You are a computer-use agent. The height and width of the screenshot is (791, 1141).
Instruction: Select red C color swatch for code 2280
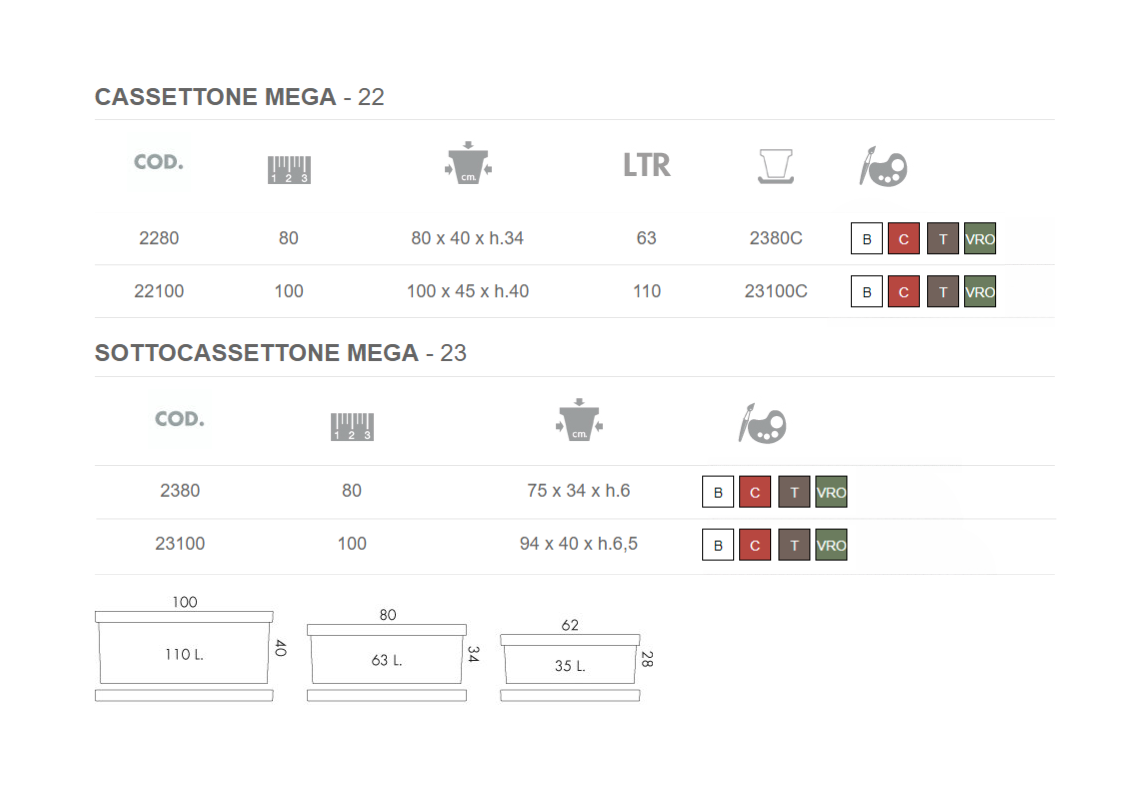(x=903, y=239)
